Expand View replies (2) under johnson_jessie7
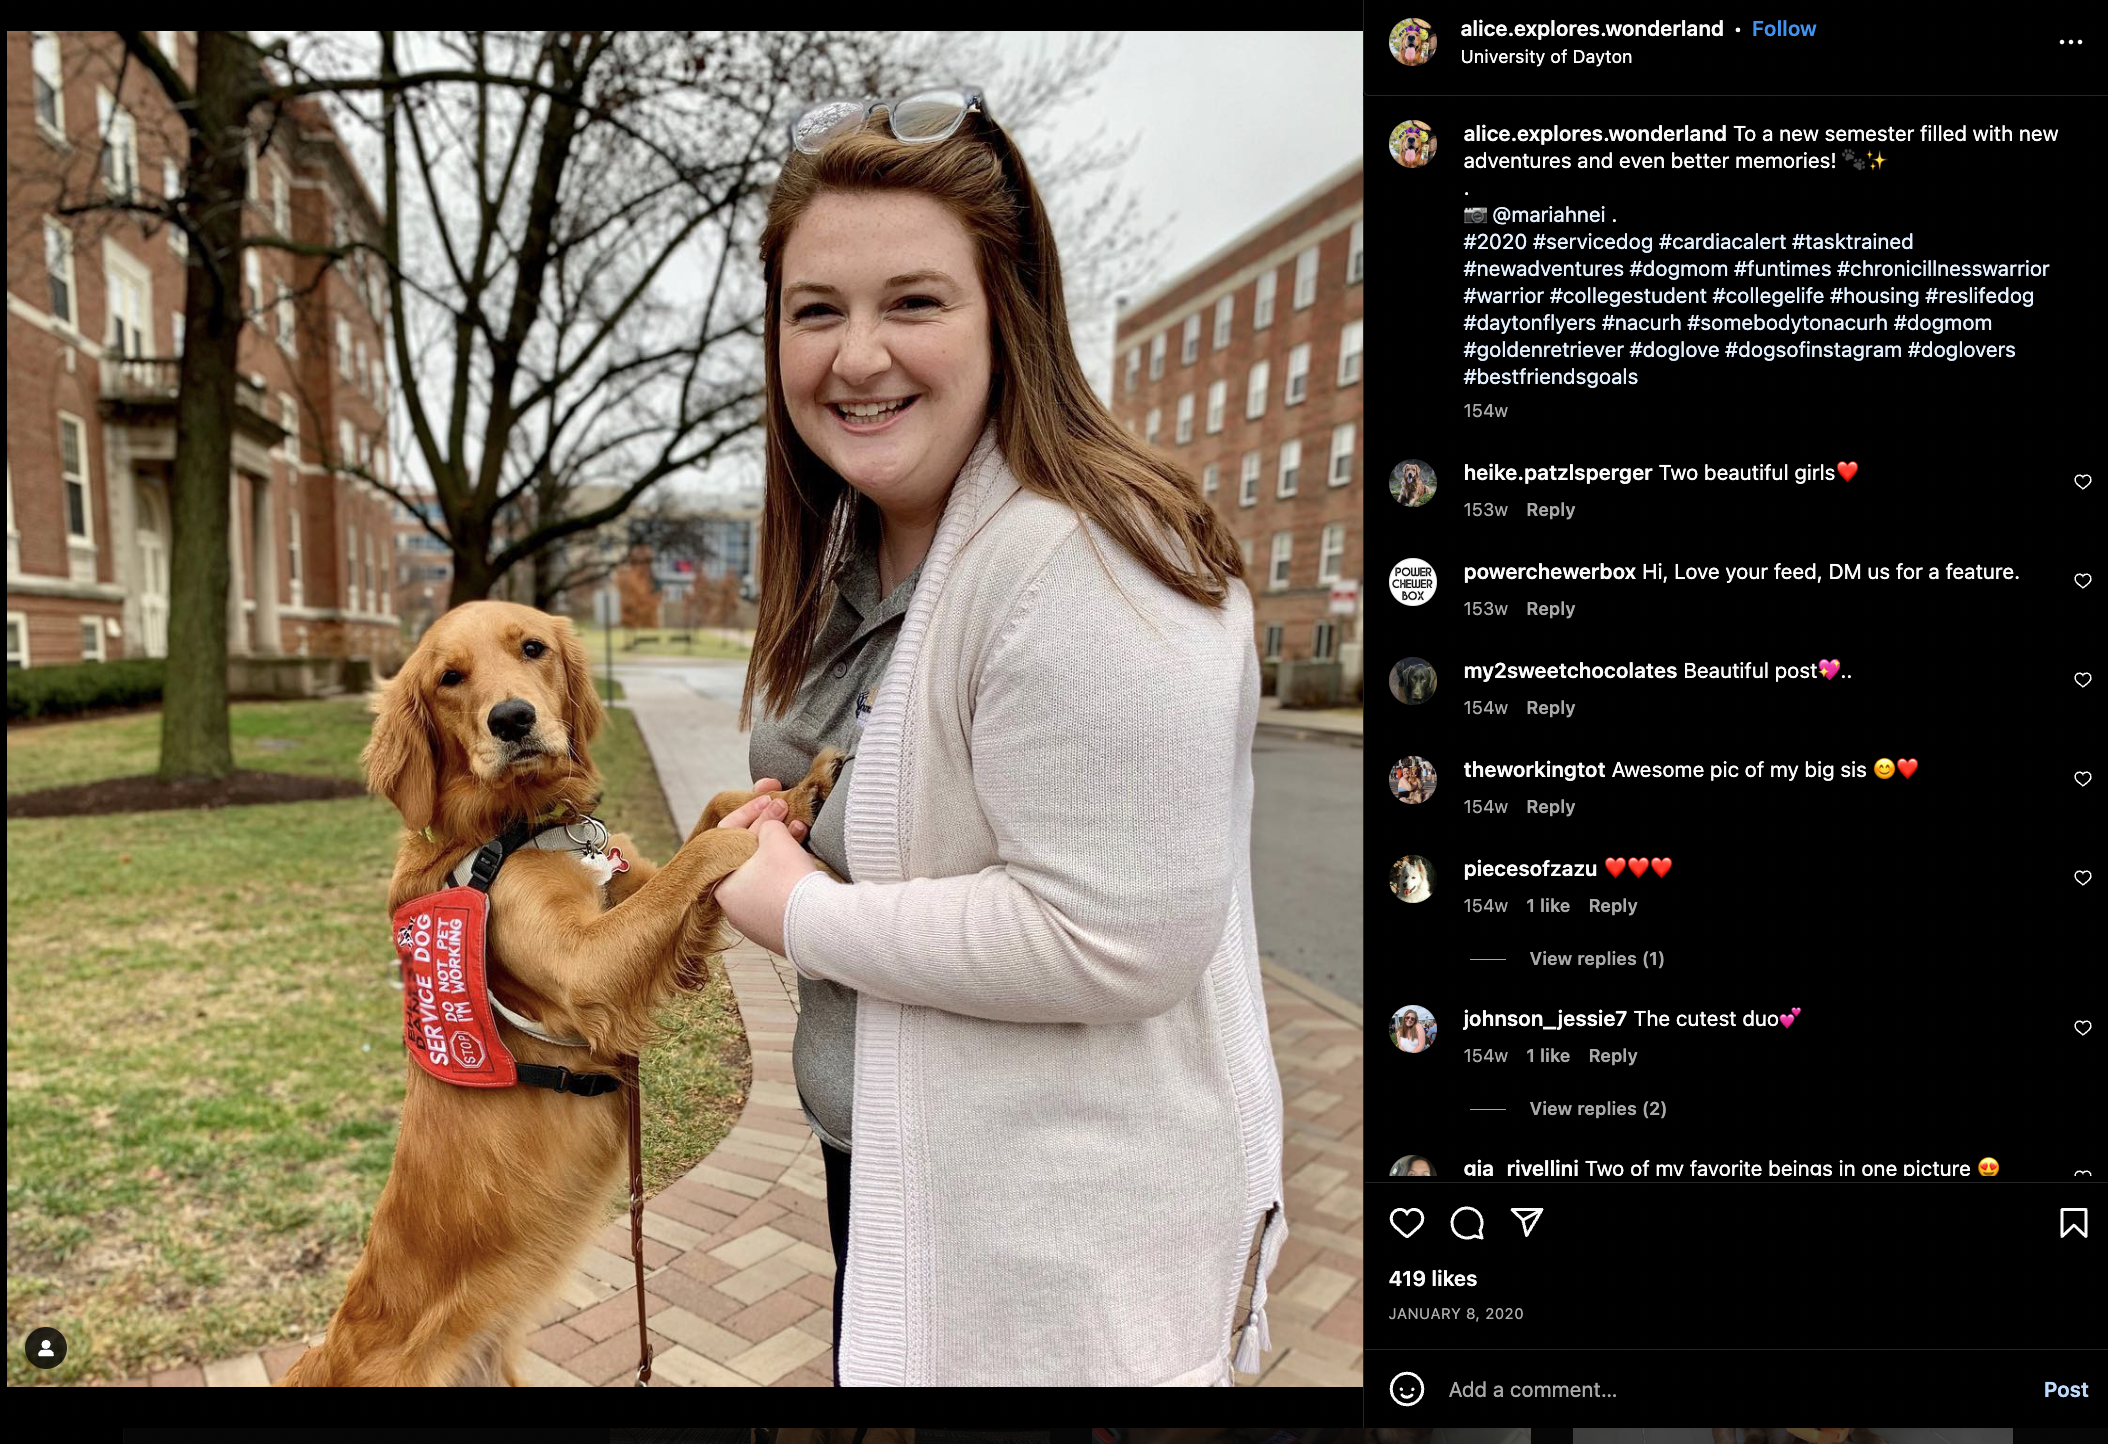This screenshot has height=1444, width=2108. pyautogui.click(x=1597, y=1108)
